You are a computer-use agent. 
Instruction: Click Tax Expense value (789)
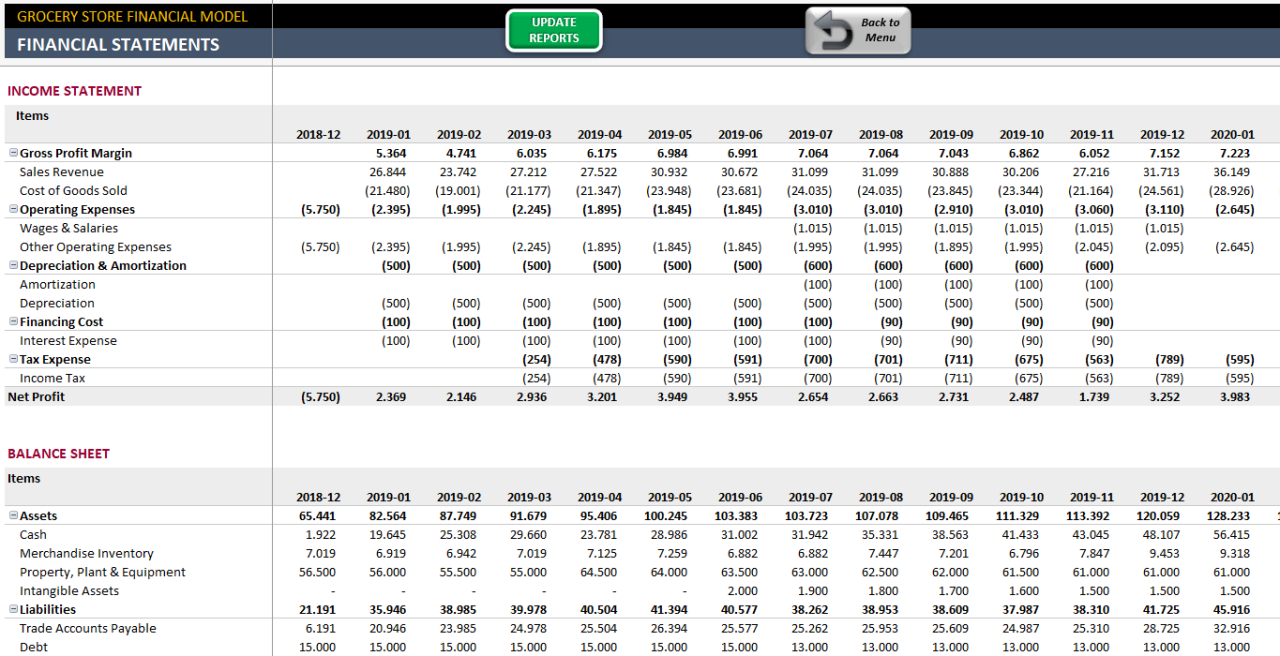(1169, 359)
